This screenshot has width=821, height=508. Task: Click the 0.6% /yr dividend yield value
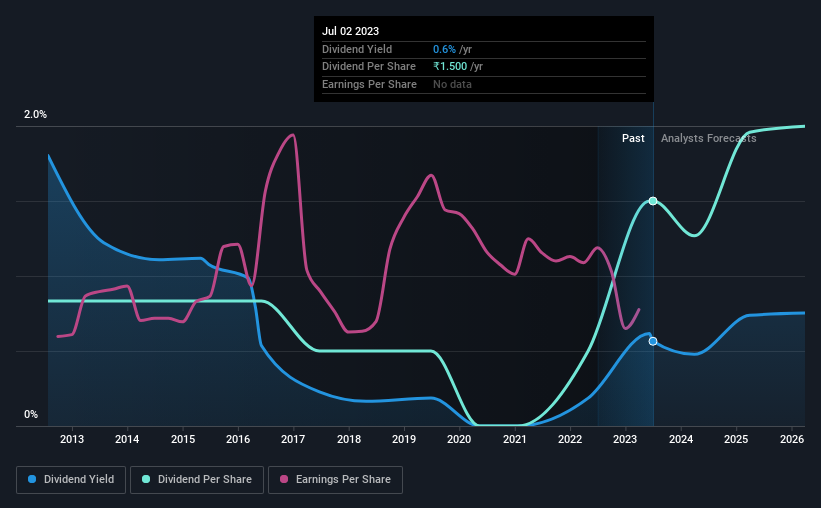[452, 49]
